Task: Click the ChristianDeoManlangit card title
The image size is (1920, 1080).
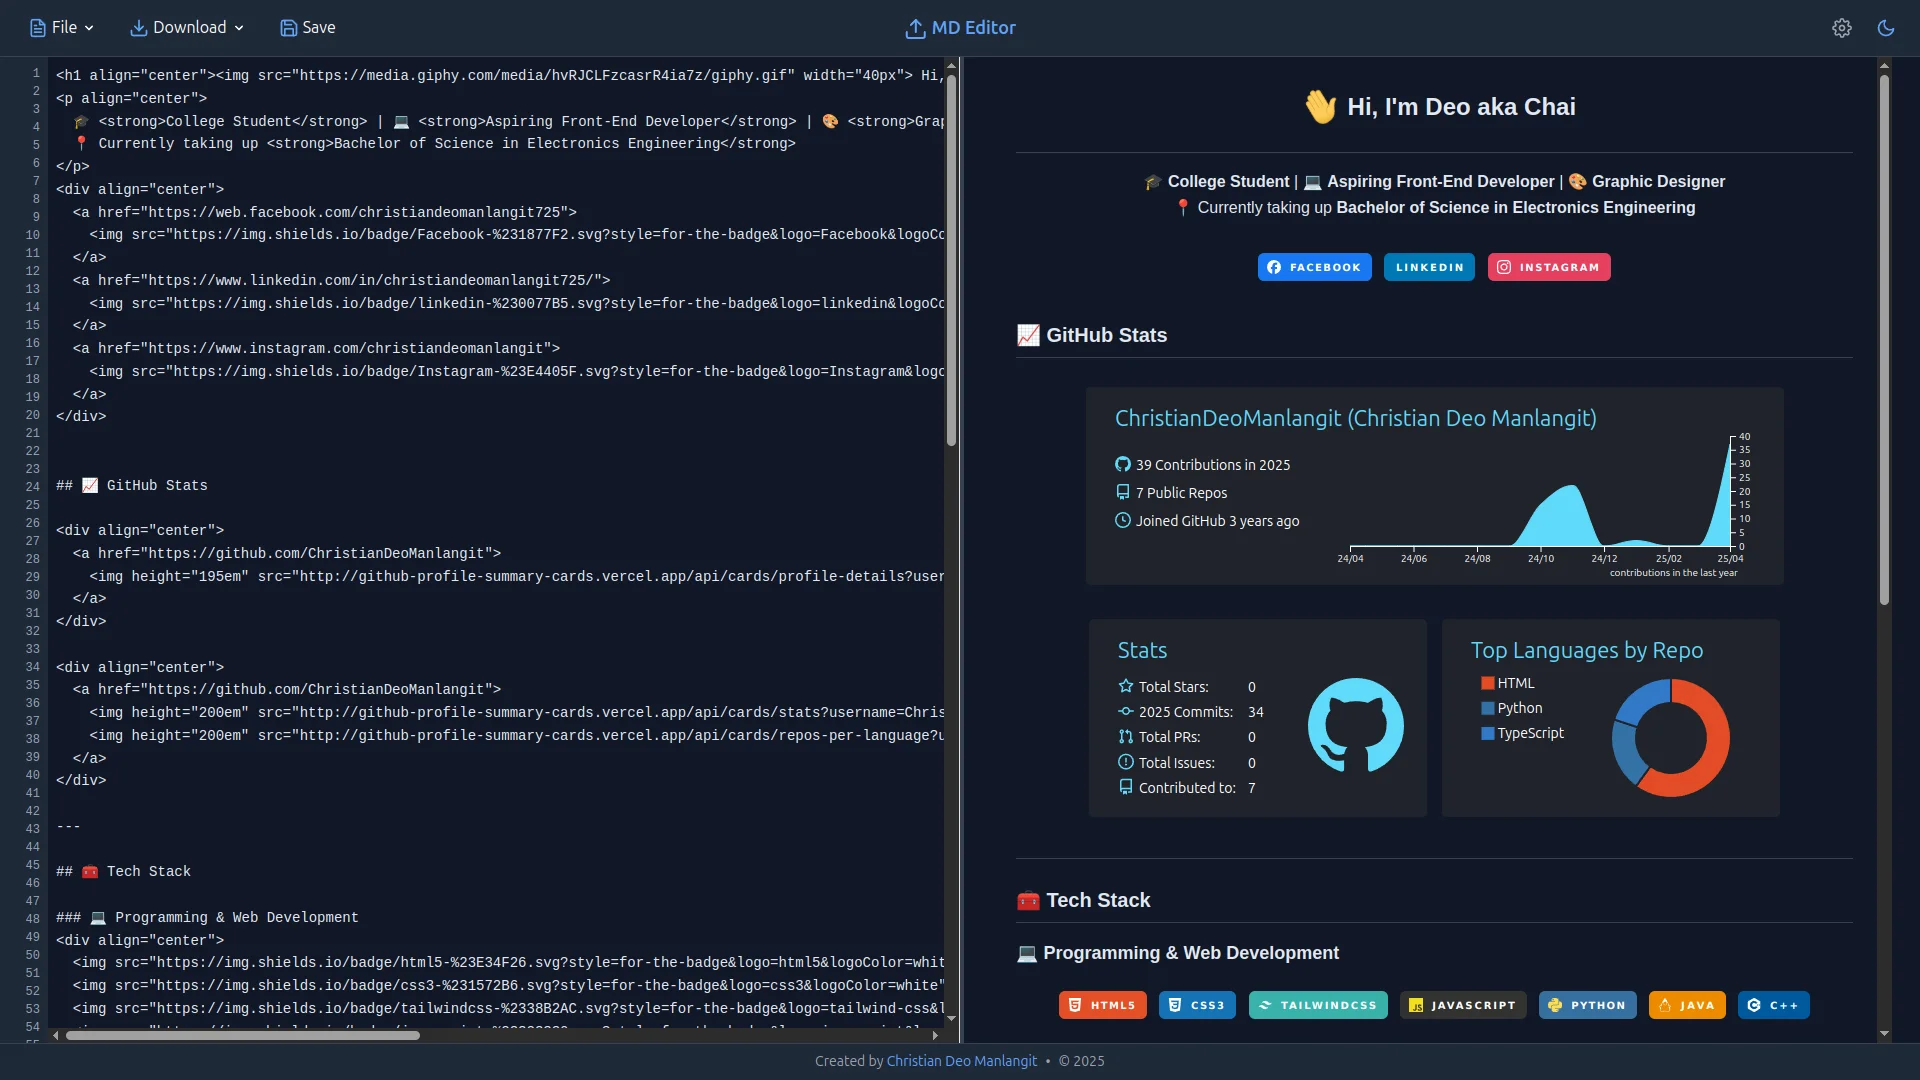Action: coord(1355,418)
